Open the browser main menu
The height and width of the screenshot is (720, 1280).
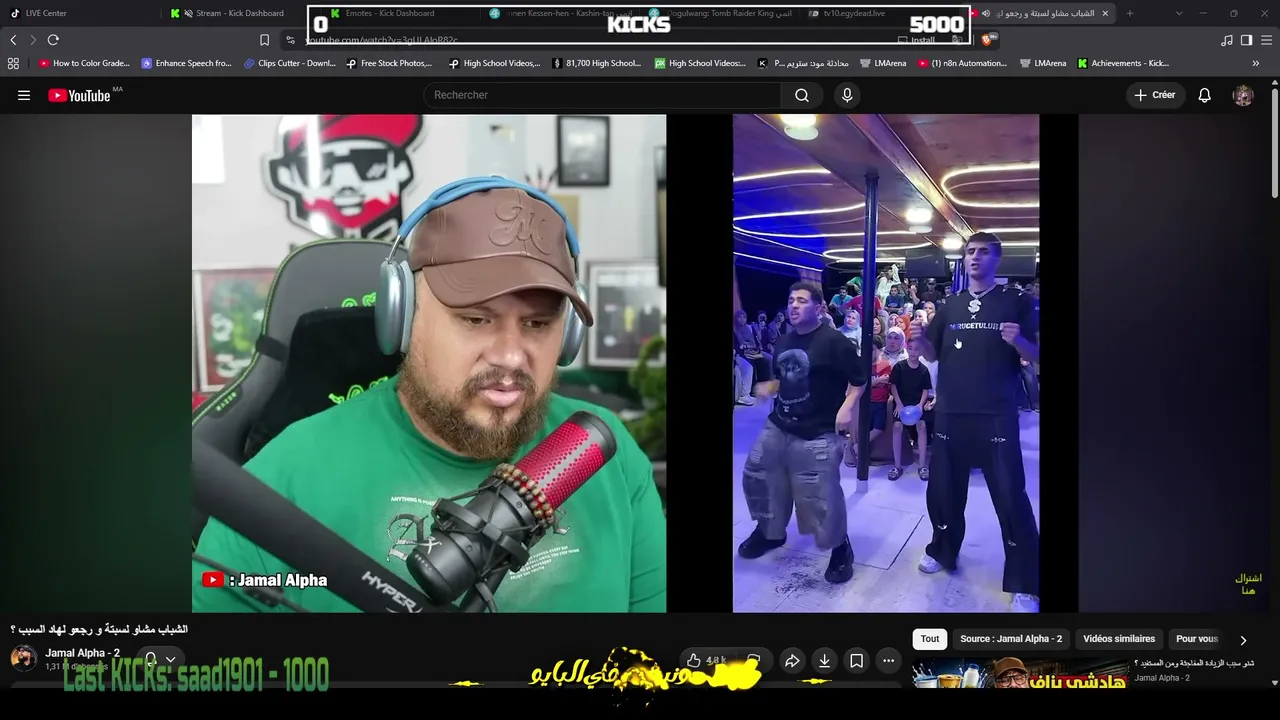1267,40
